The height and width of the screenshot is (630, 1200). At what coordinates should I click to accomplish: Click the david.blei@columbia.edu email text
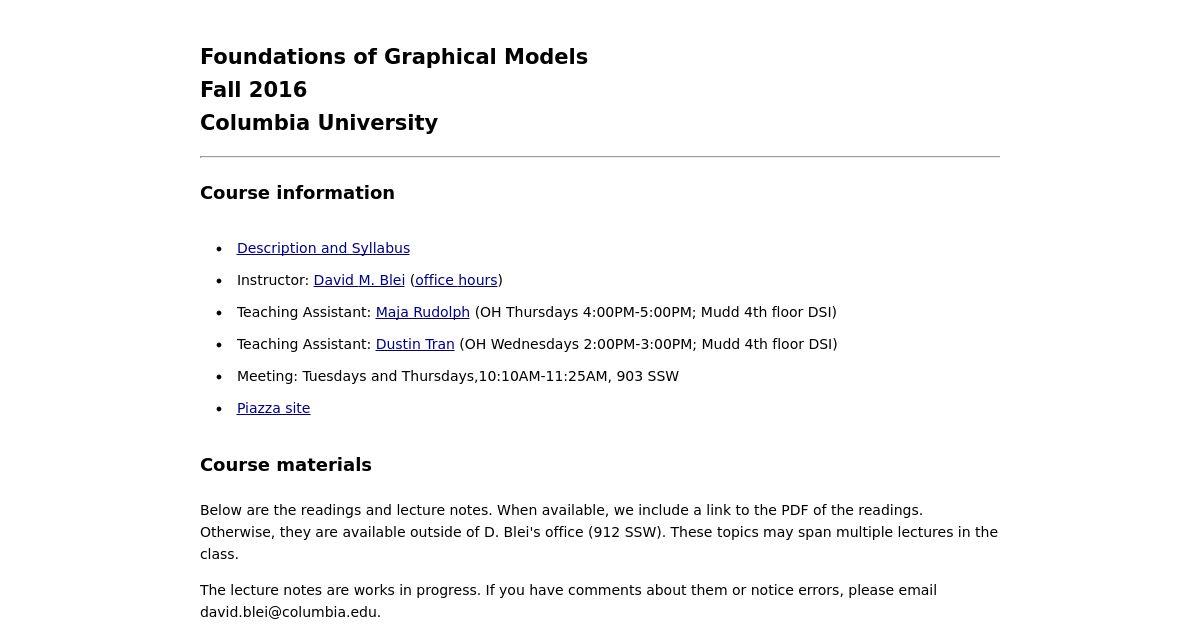click(x=290, y=612)
